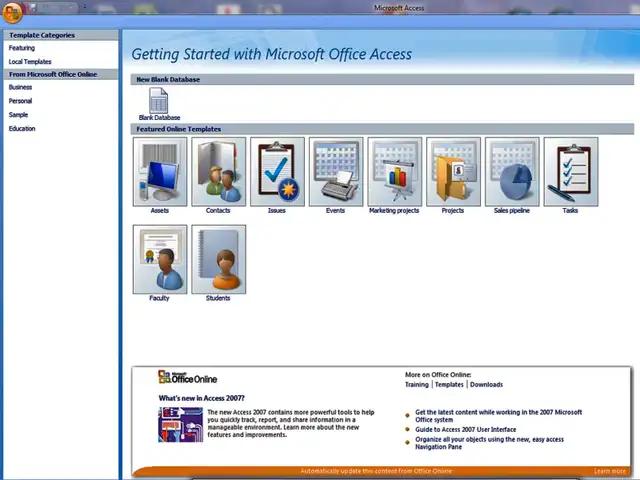Create a Blank Database

(x=159, y=104)
